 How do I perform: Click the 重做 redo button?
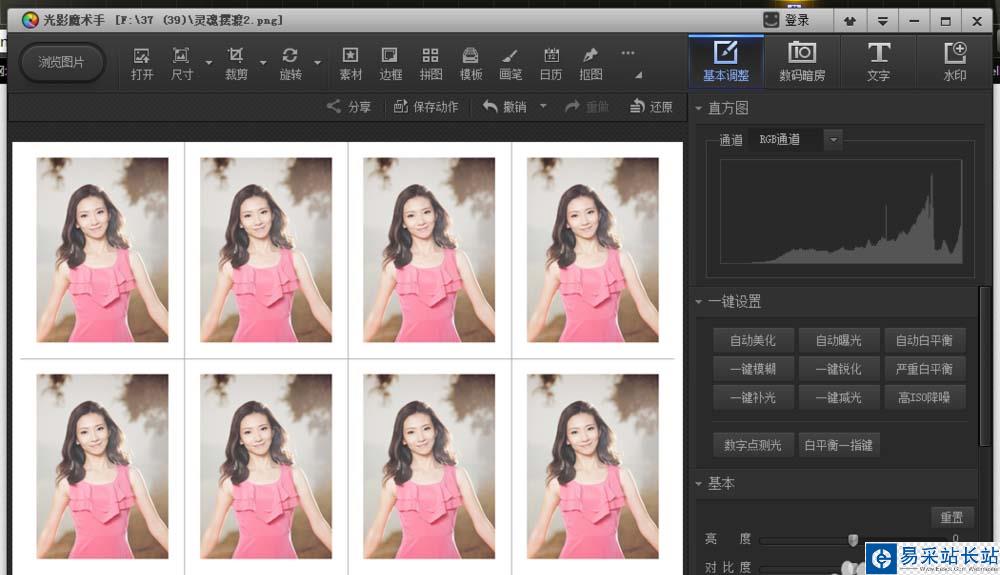(x=587, y=106)
